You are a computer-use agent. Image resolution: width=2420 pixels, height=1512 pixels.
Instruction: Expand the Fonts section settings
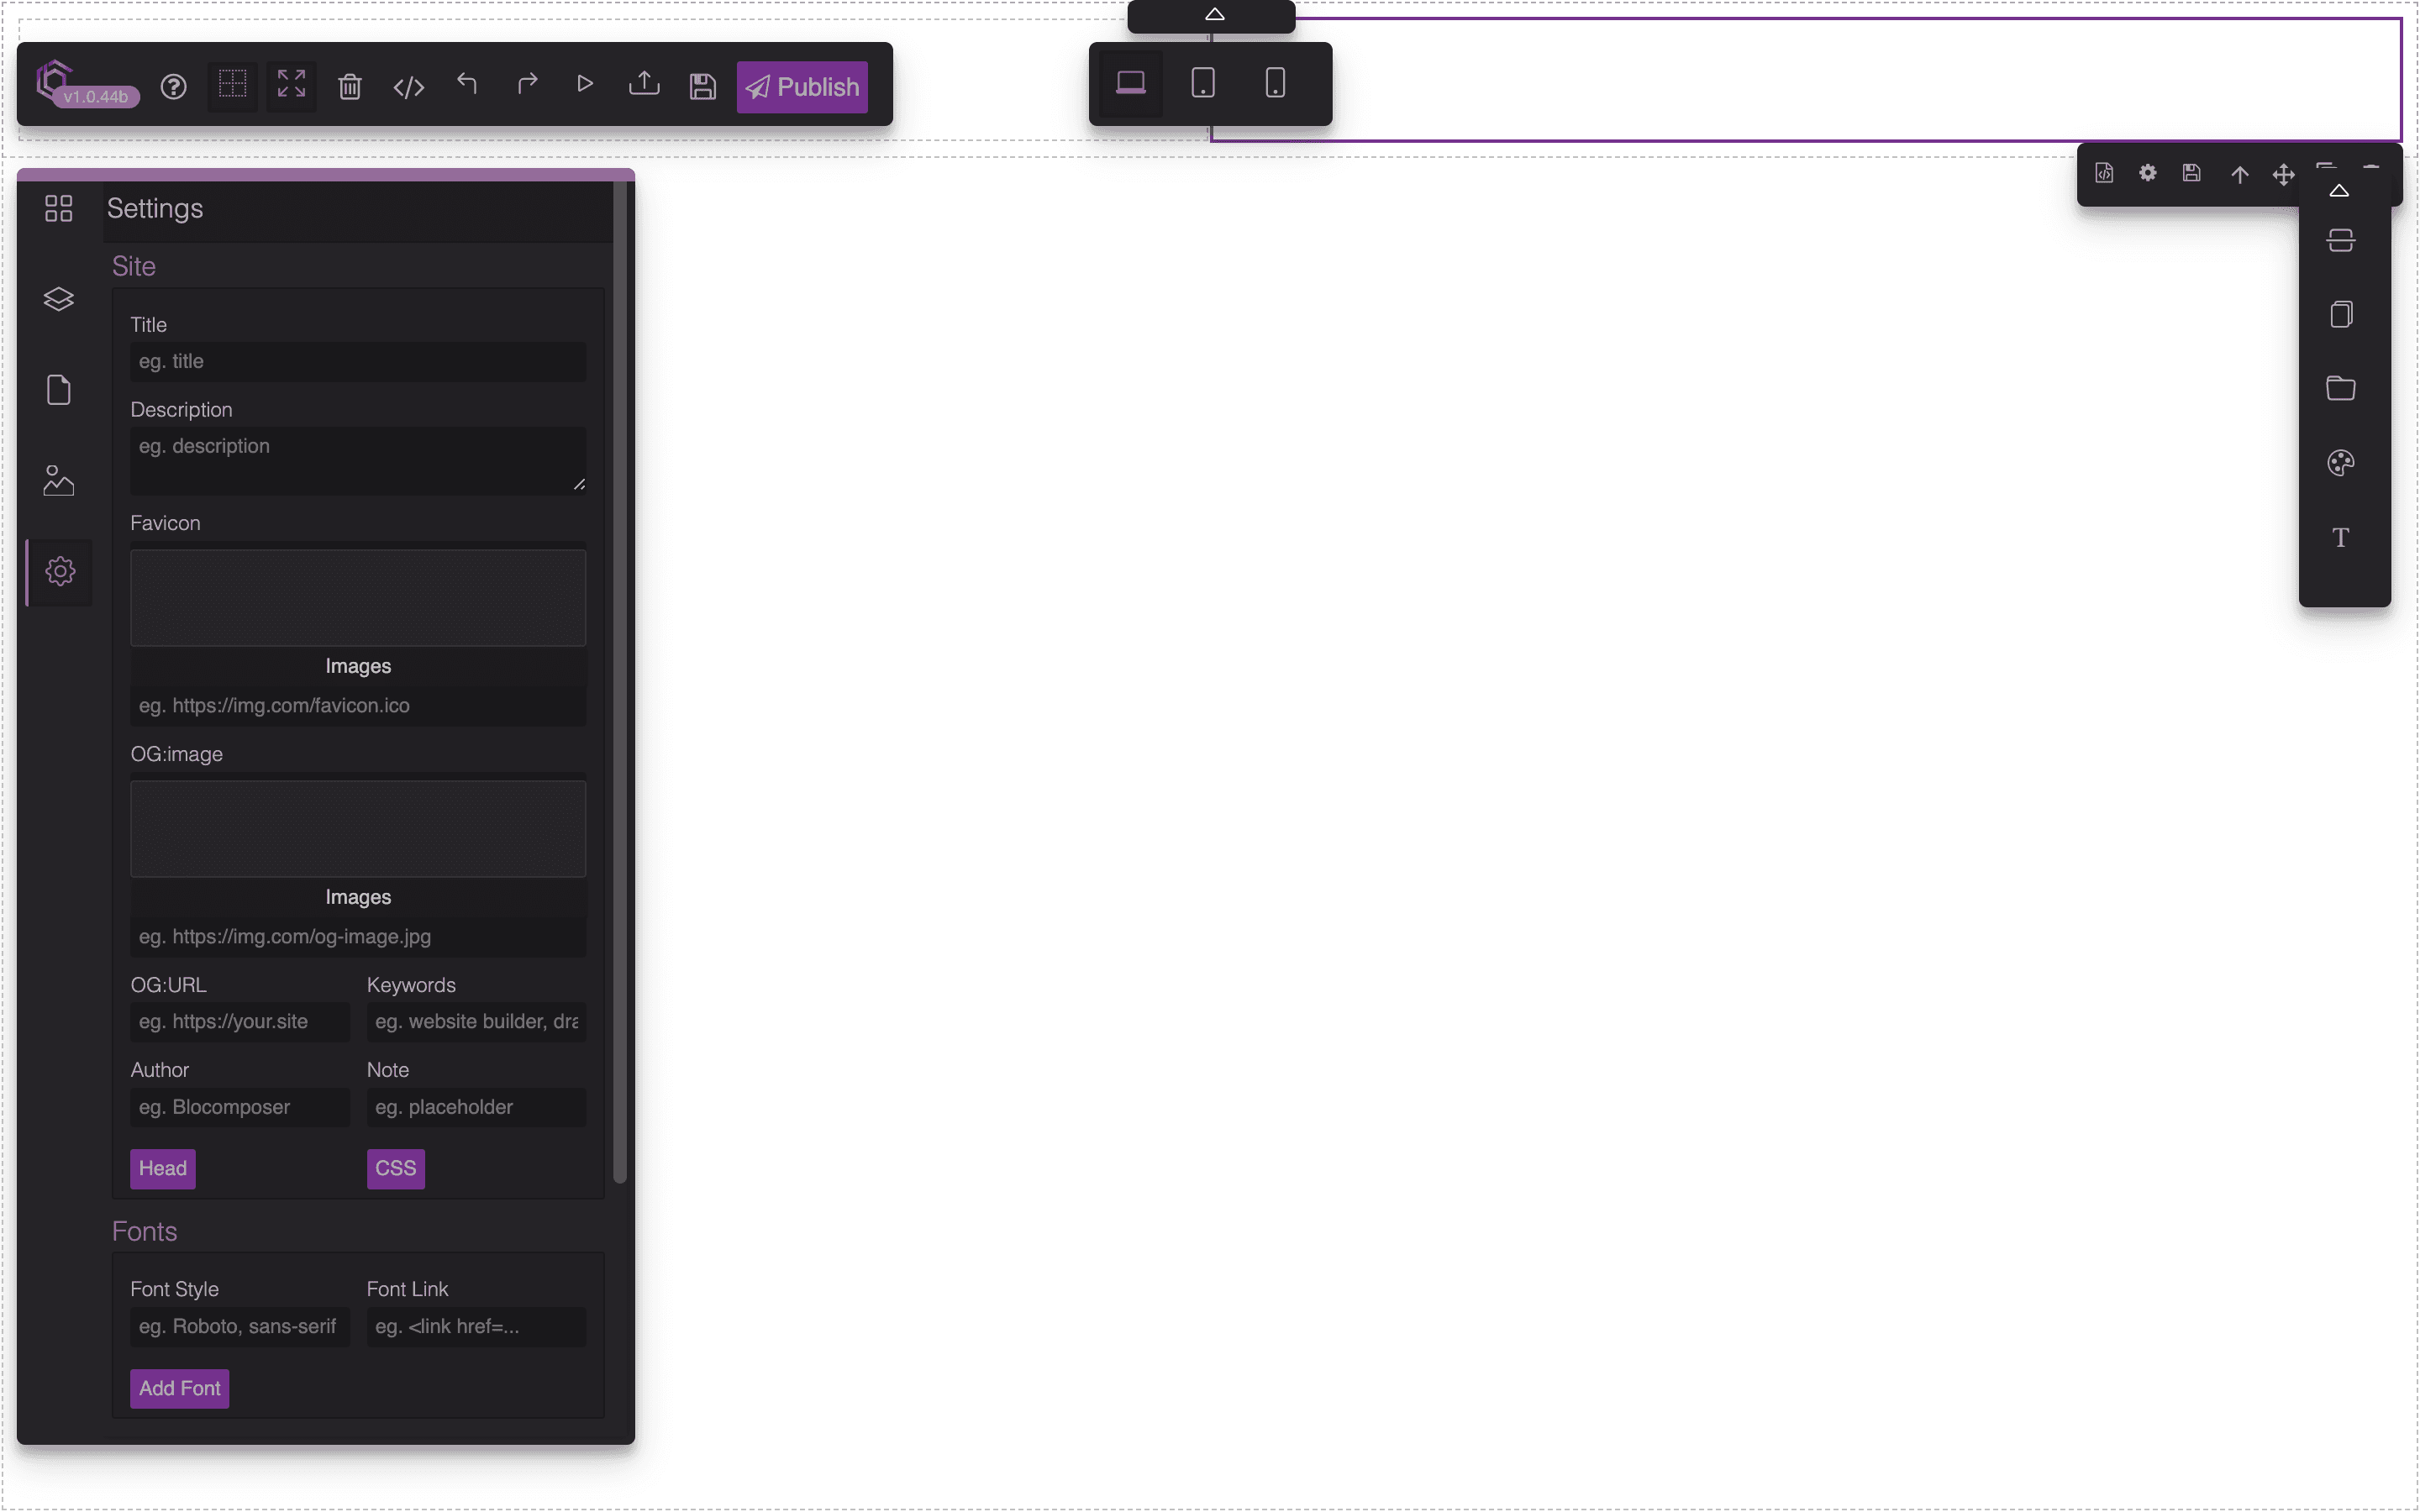[143, 1230]
